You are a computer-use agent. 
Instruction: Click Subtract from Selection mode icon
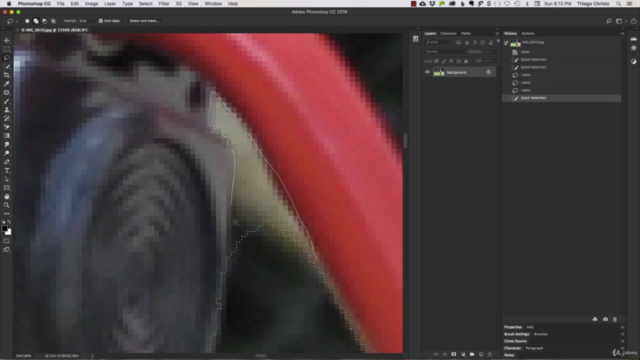point(44,21)
